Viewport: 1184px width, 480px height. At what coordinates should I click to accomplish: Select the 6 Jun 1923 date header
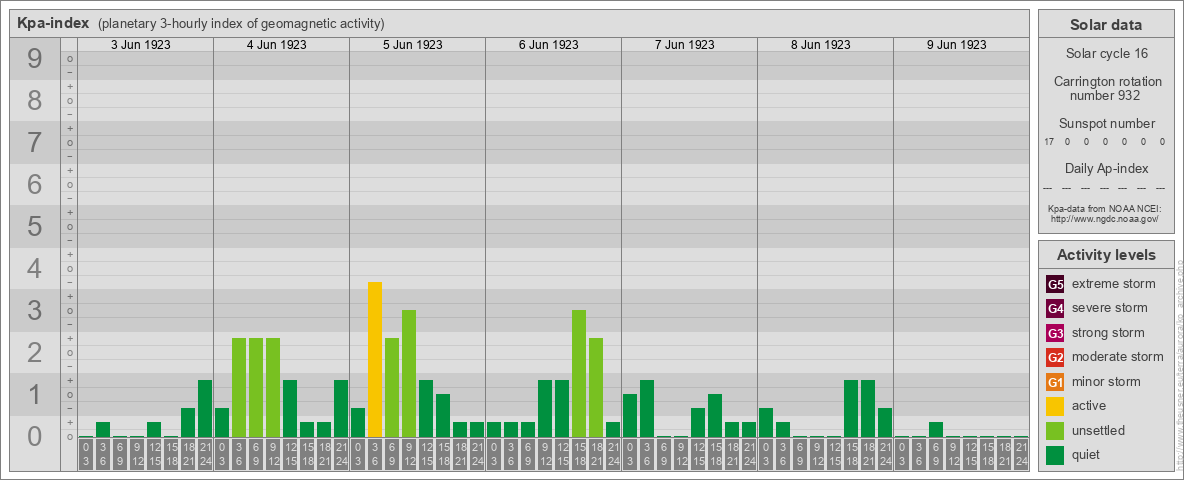coord(548,45)
